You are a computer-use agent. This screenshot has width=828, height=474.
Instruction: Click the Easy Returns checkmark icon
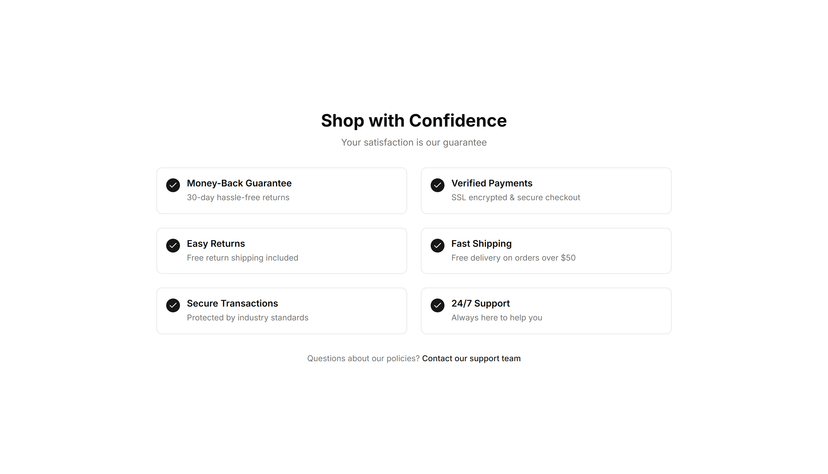click(x=173, y=245)
